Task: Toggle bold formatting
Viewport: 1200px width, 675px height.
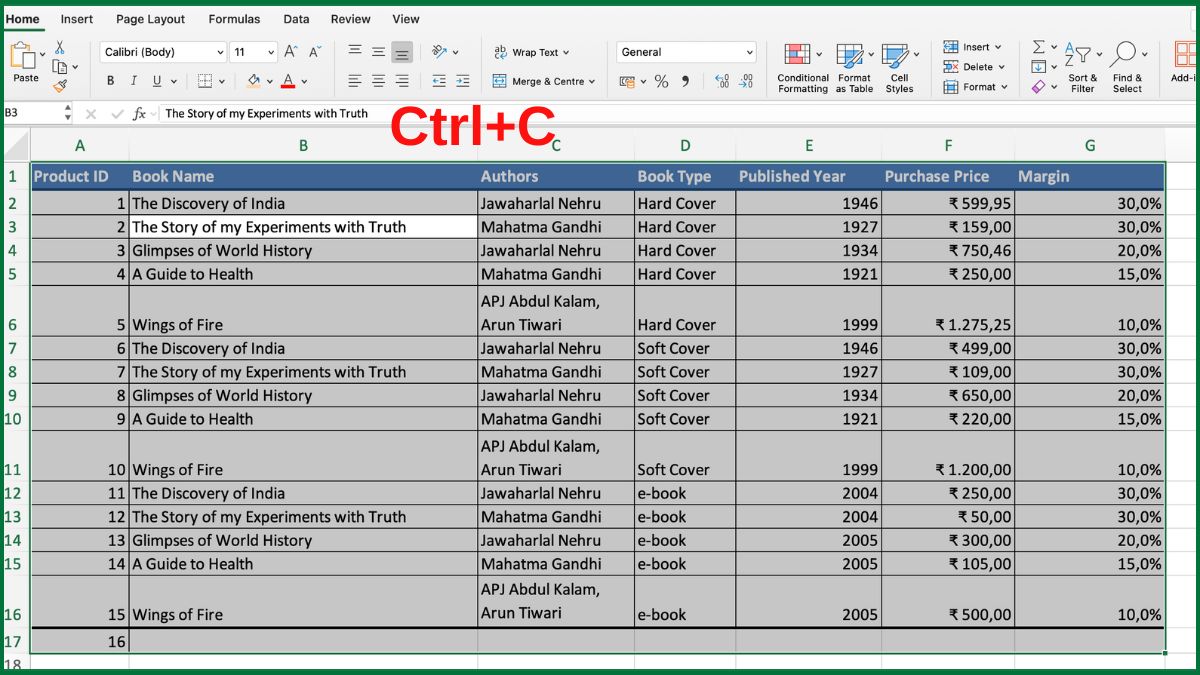Action: point(110,81)
